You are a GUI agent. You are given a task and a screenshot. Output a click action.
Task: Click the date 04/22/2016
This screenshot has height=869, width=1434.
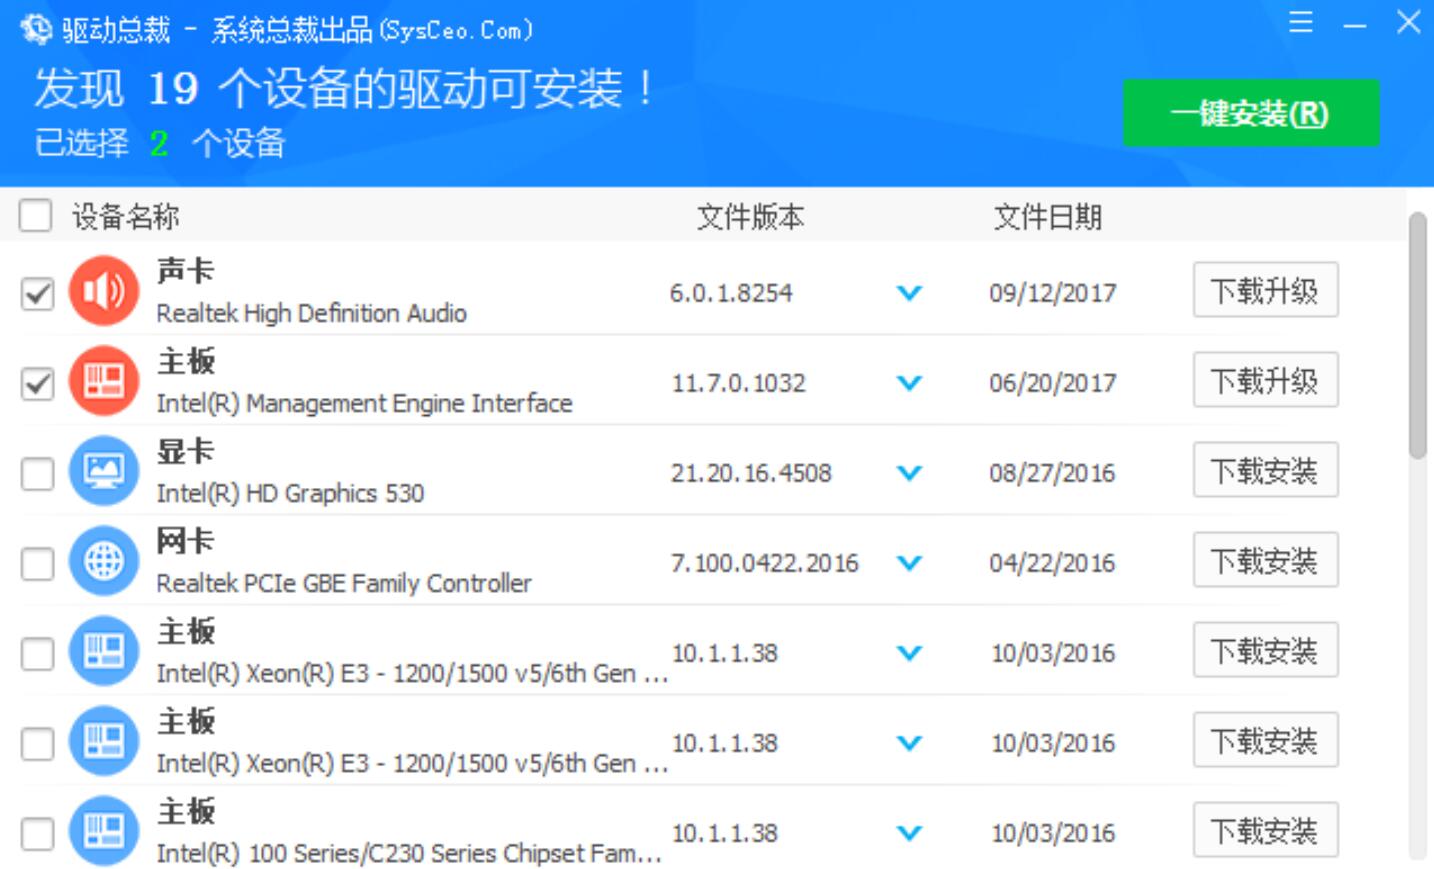tap(1052, 563)
